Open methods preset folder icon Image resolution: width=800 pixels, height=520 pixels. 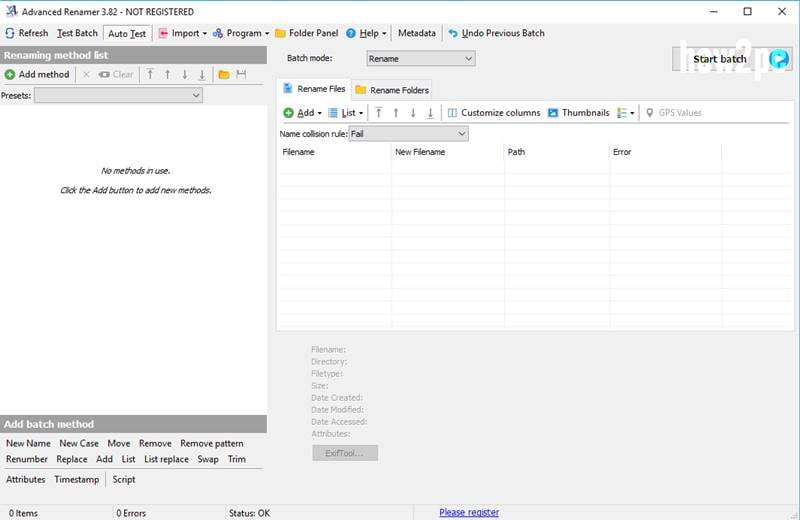click(x=223, y=75)
